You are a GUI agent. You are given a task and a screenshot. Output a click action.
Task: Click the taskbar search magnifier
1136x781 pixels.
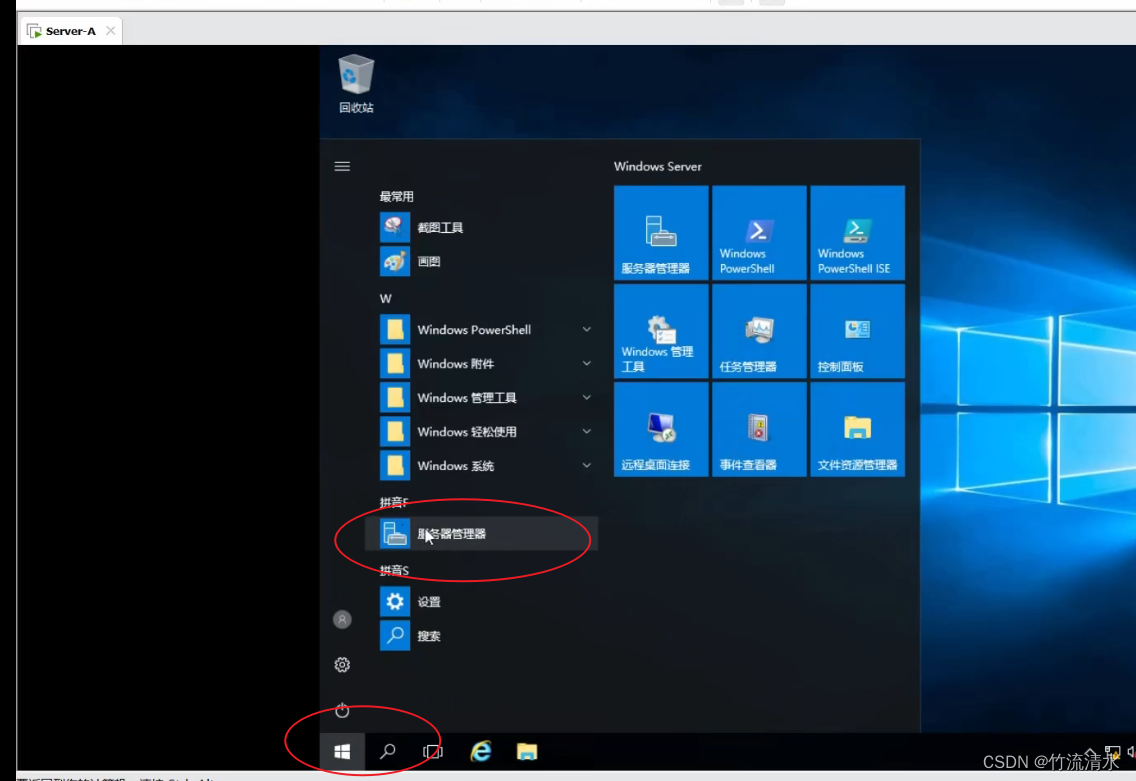[388, 752]
